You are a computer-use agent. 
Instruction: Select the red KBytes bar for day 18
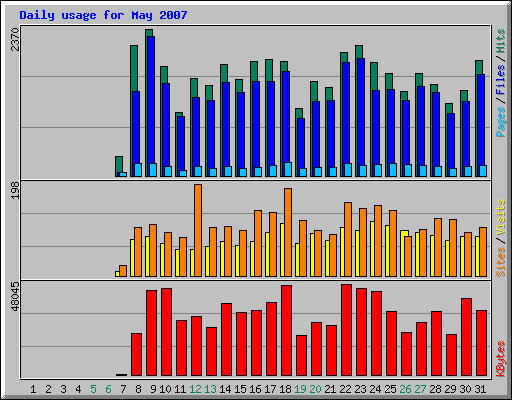point(286,330)
